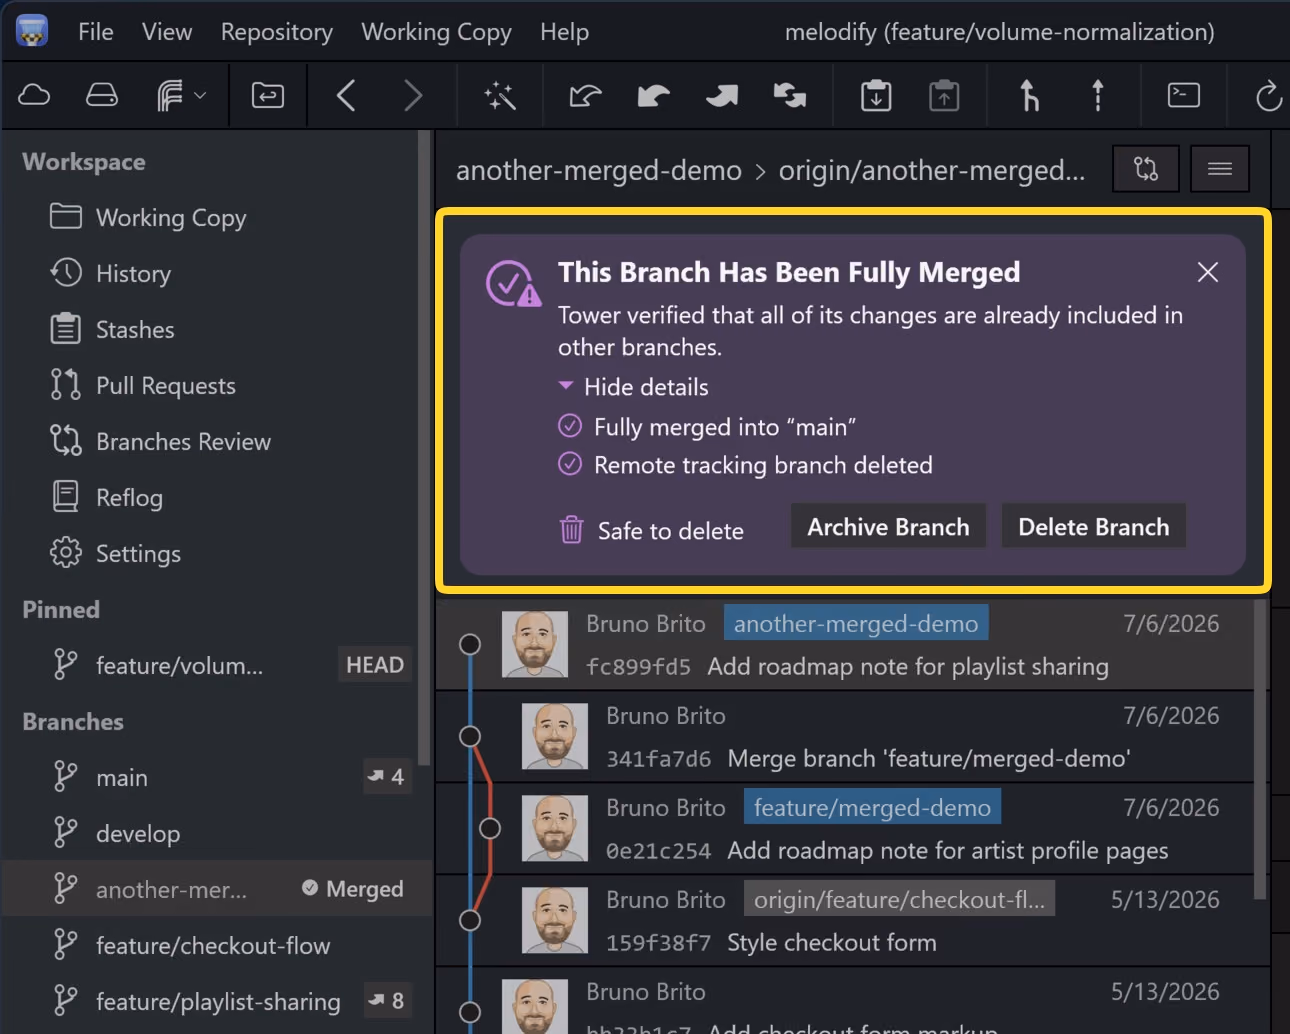Click the Save Stash icon

[x=876, y=95]
